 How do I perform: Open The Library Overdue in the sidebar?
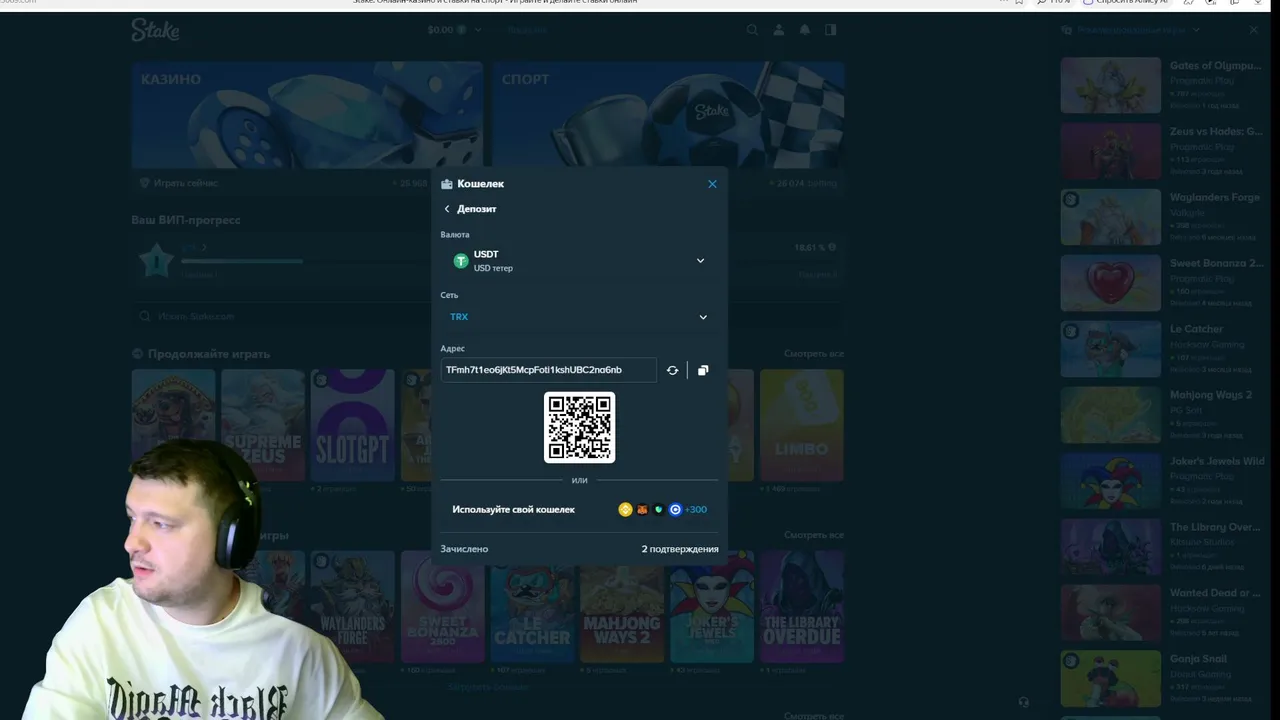coord(1162,547)
